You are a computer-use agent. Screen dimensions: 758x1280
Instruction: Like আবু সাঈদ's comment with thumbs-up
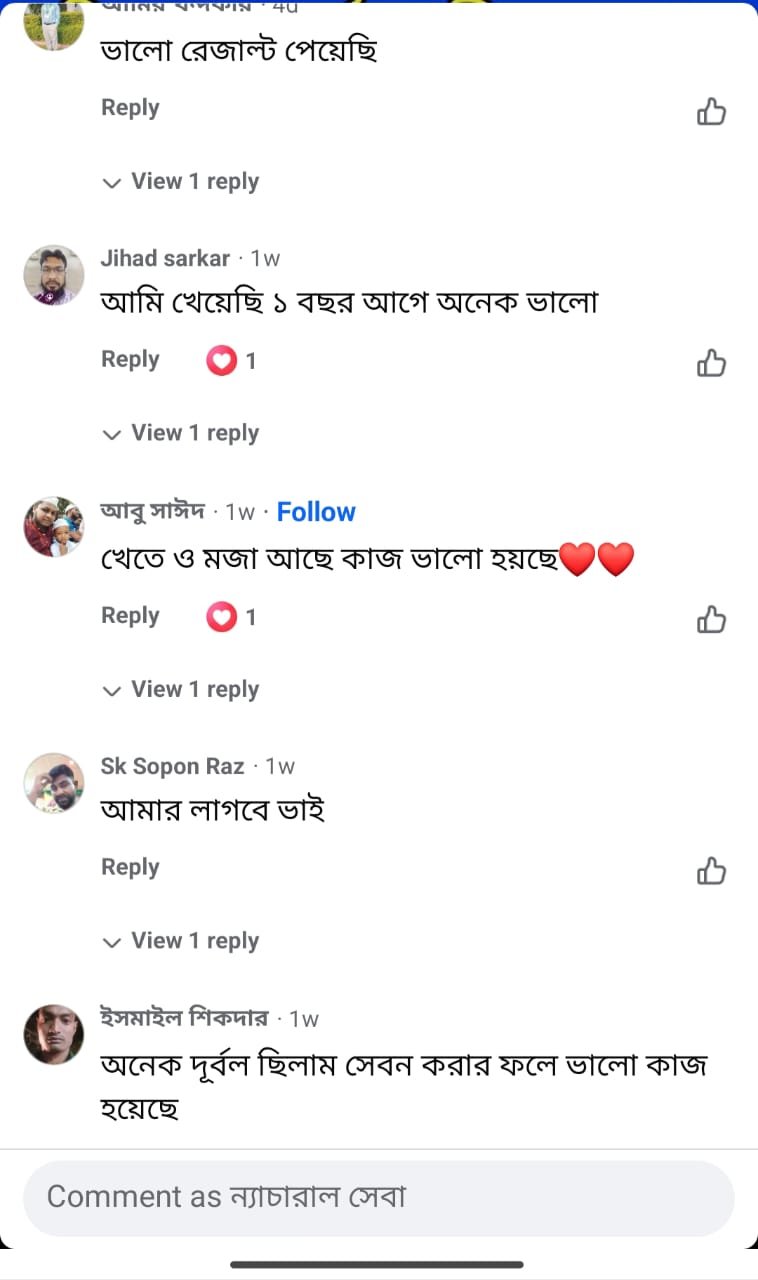711,619
